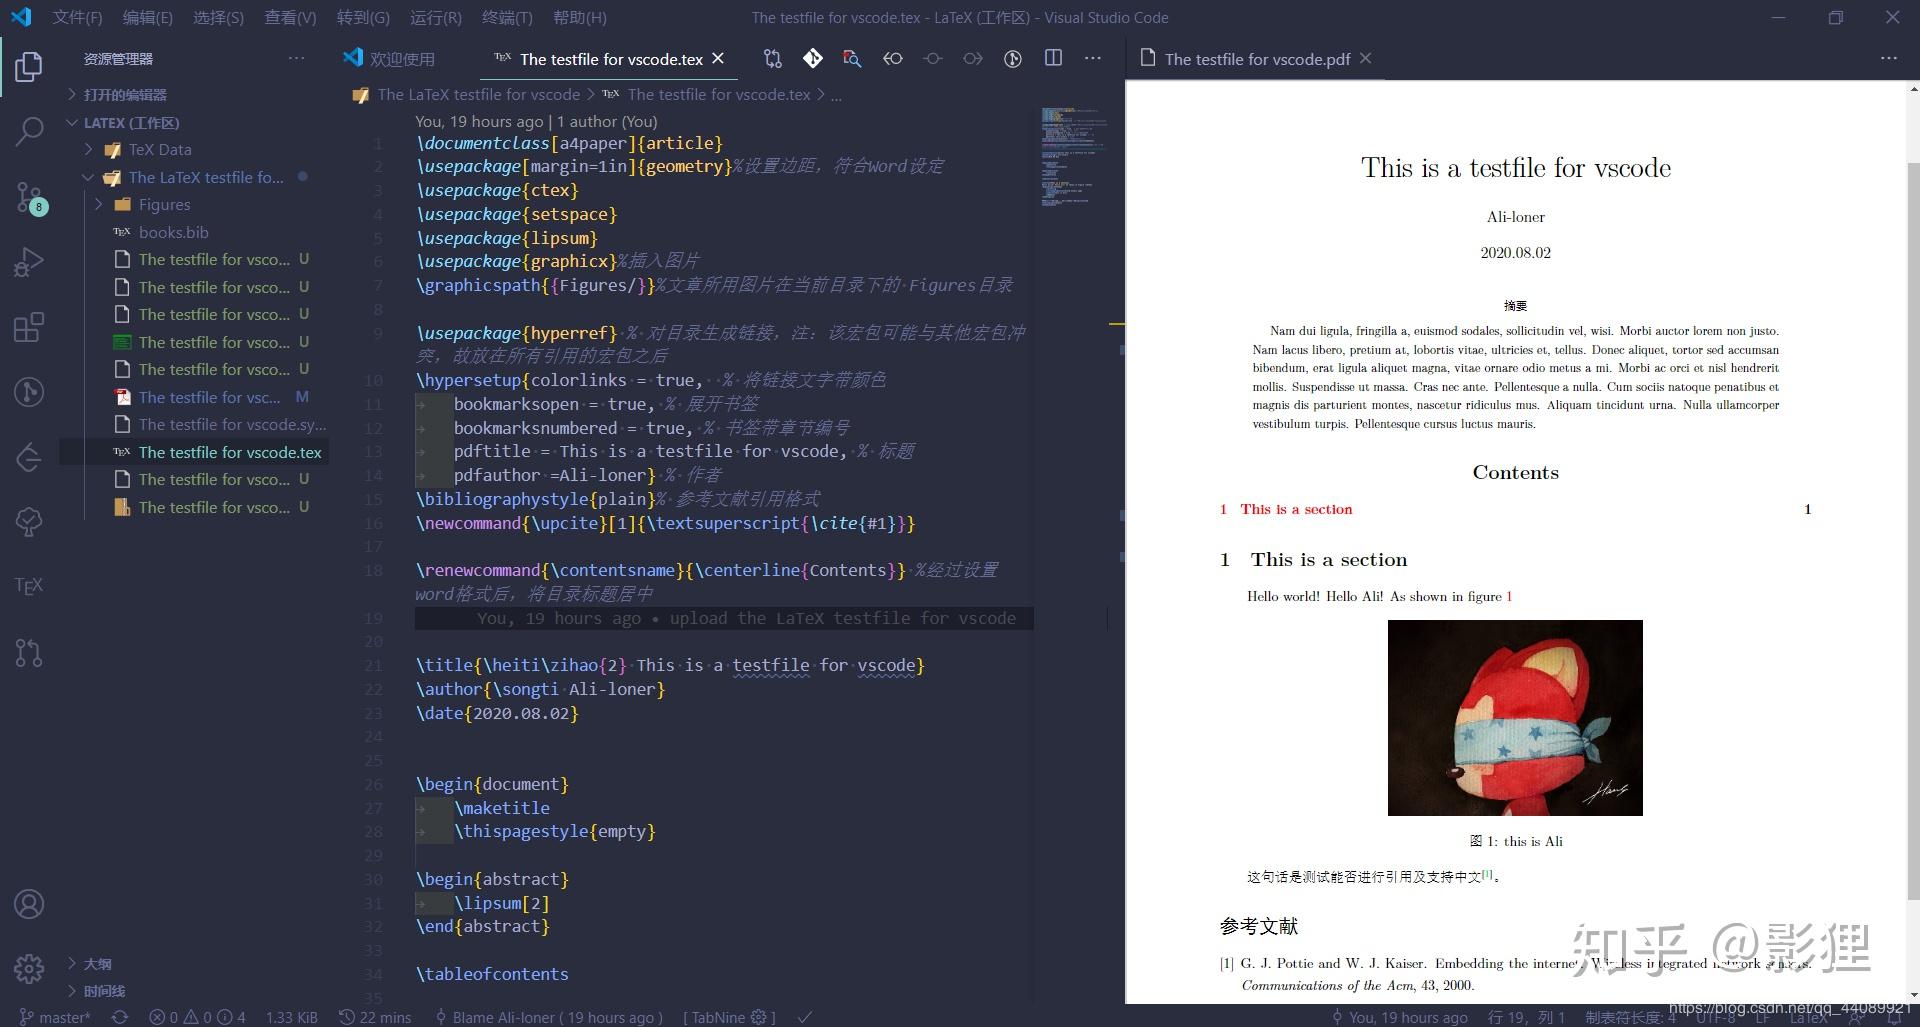Open the 终端(T) menu

coord(506,17)
